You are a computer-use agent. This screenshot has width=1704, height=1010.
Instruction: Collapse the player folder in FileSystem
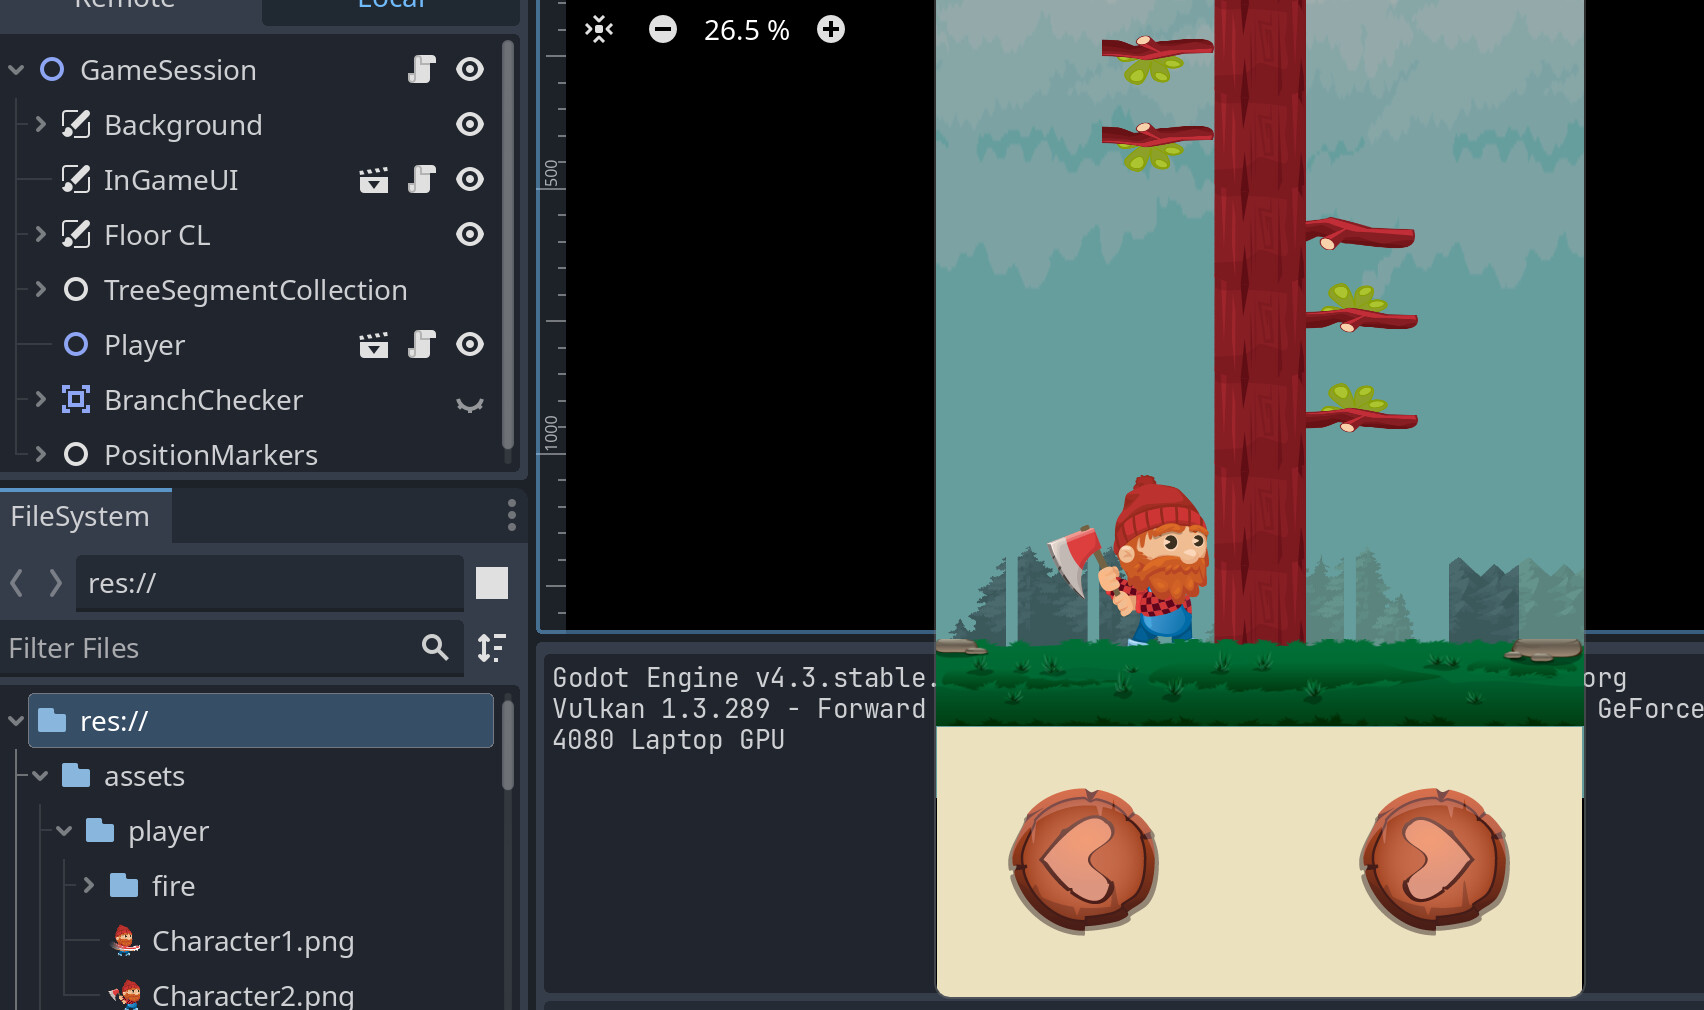[63, 830]
